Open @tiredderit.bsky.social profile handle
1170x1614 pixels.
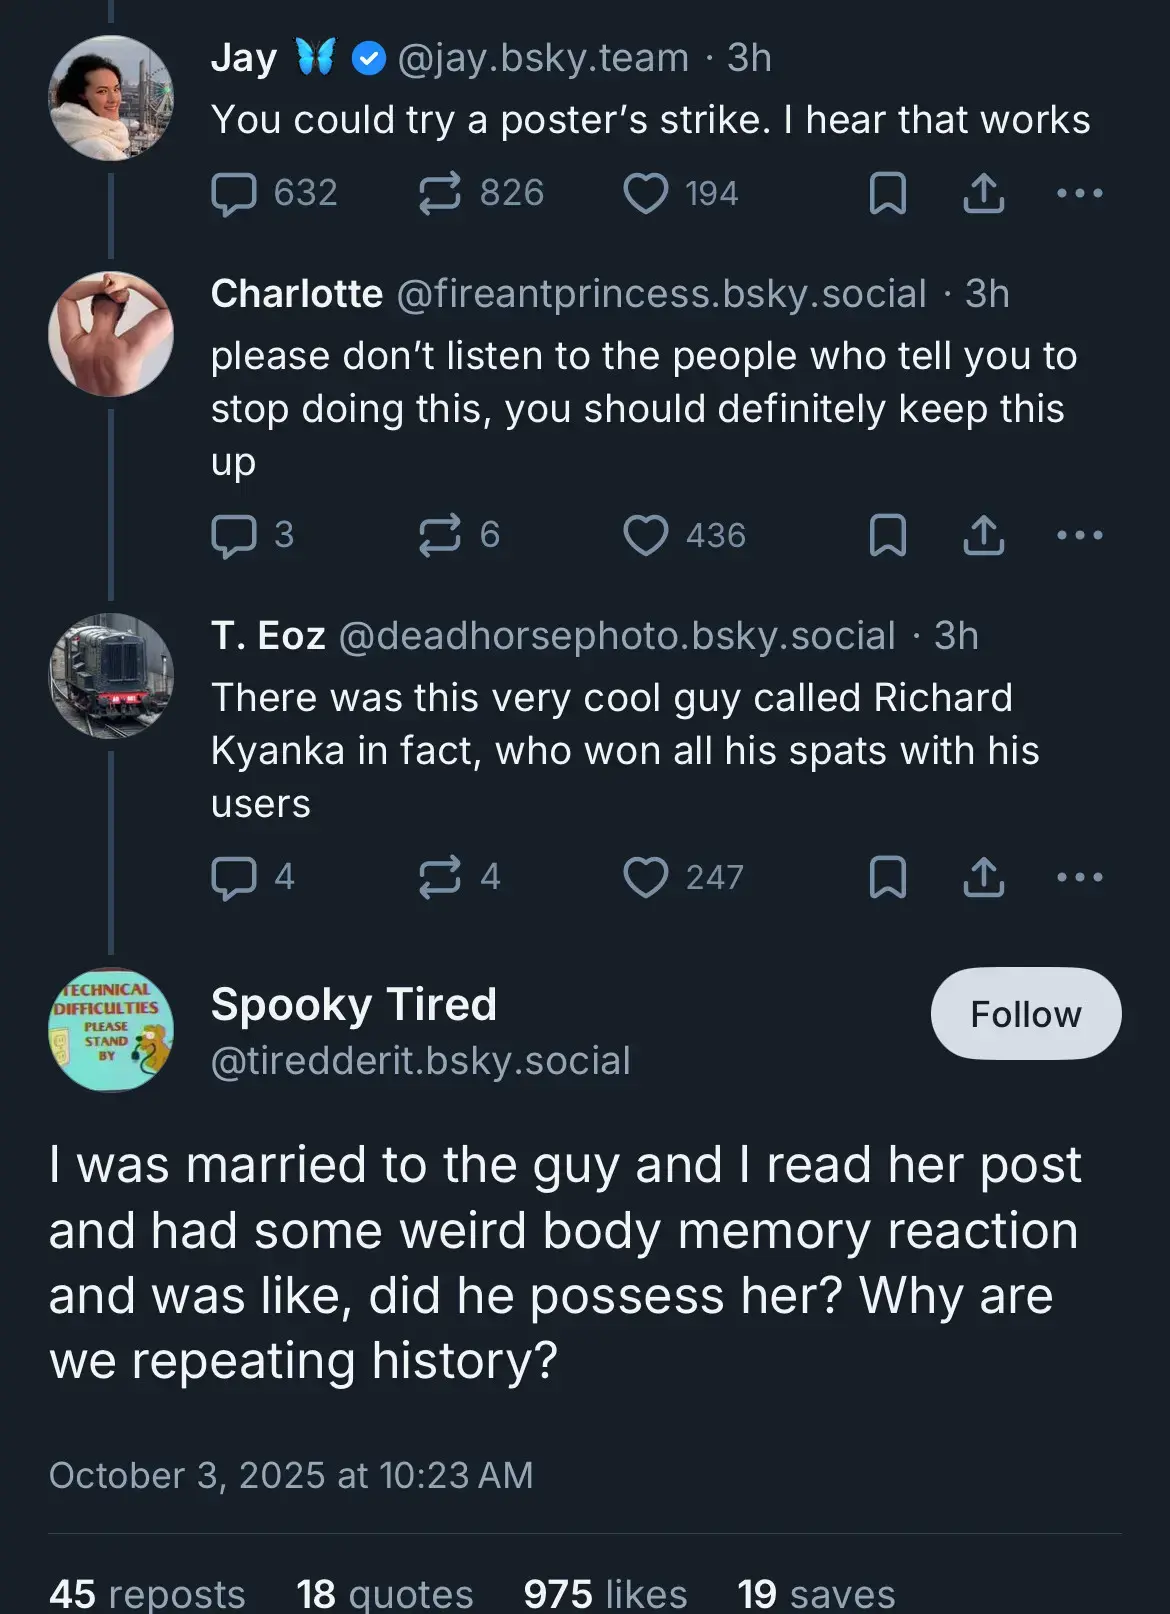pyautogui.click(x=420, y=1061)
